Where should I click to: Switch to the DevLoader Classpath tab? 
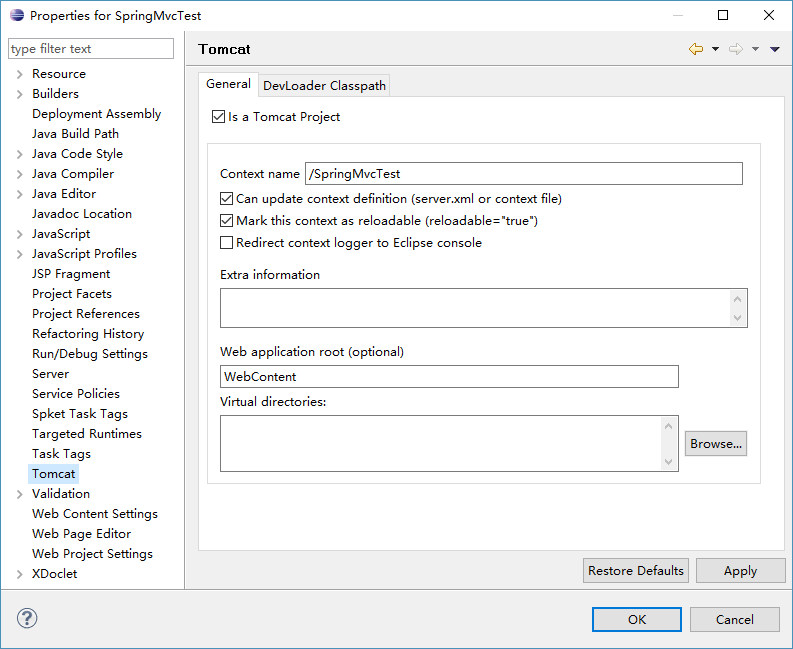point(324,86)
